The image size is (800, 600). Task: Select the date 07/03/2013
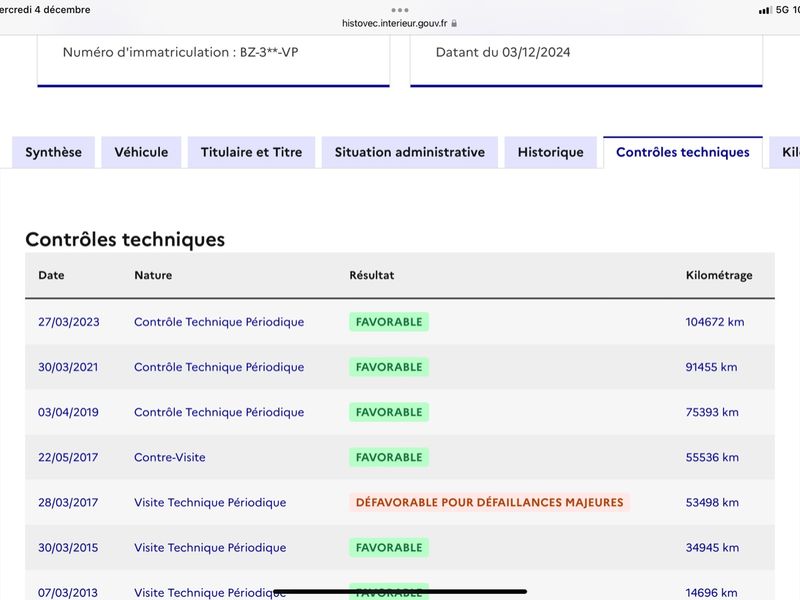[68, 593]
